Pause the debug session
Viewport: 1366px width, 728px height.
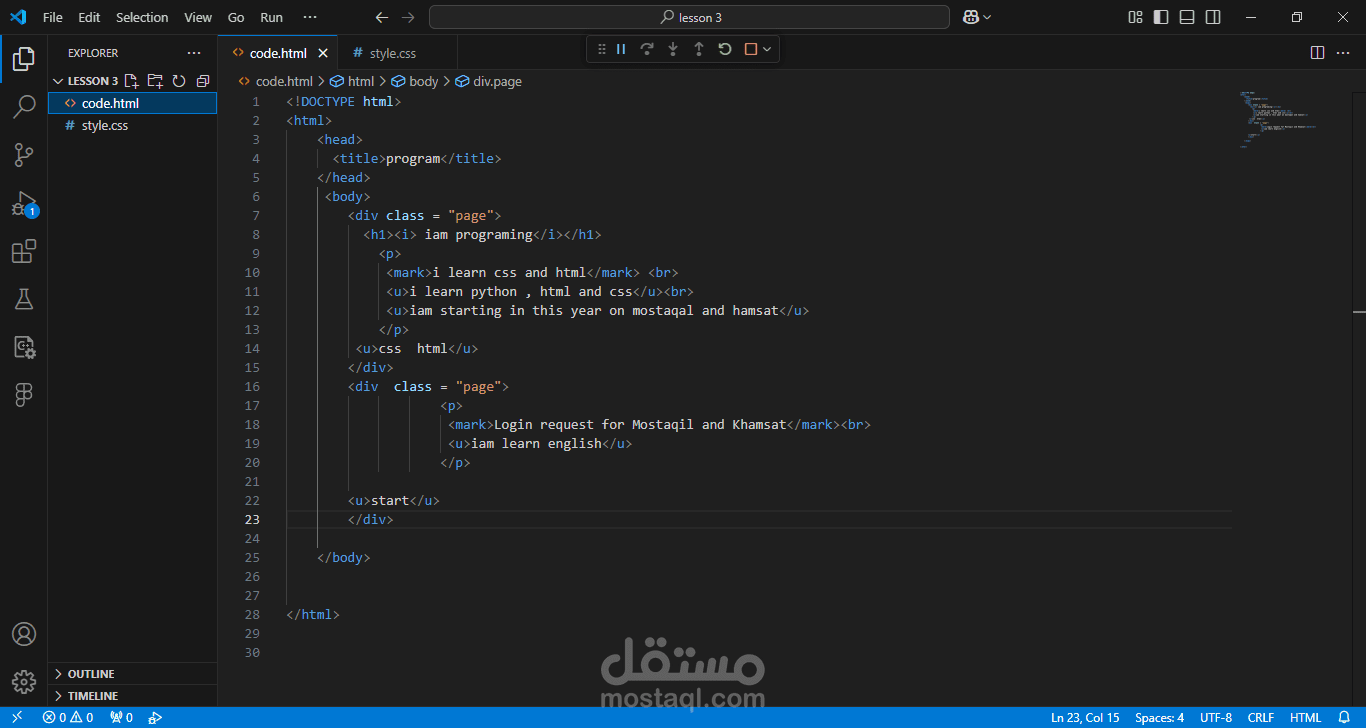pos(621,49)
